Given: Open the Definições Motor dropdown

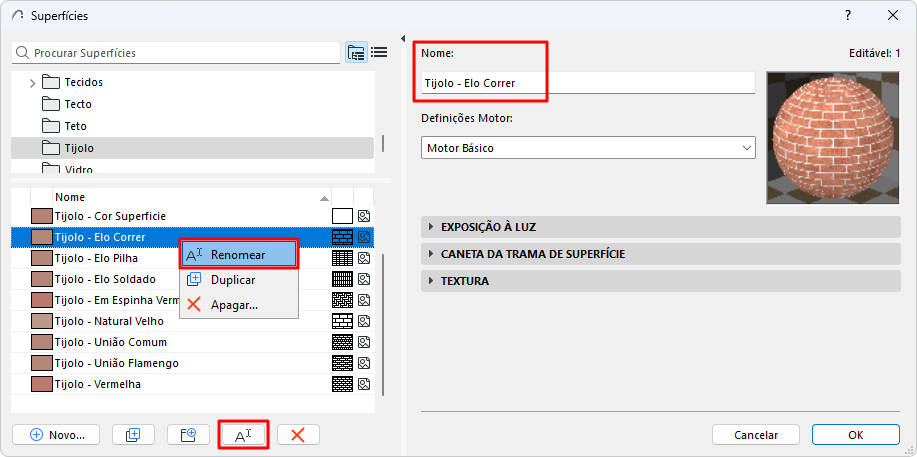Looking at the screenshot, I should (x=588, y=148).
